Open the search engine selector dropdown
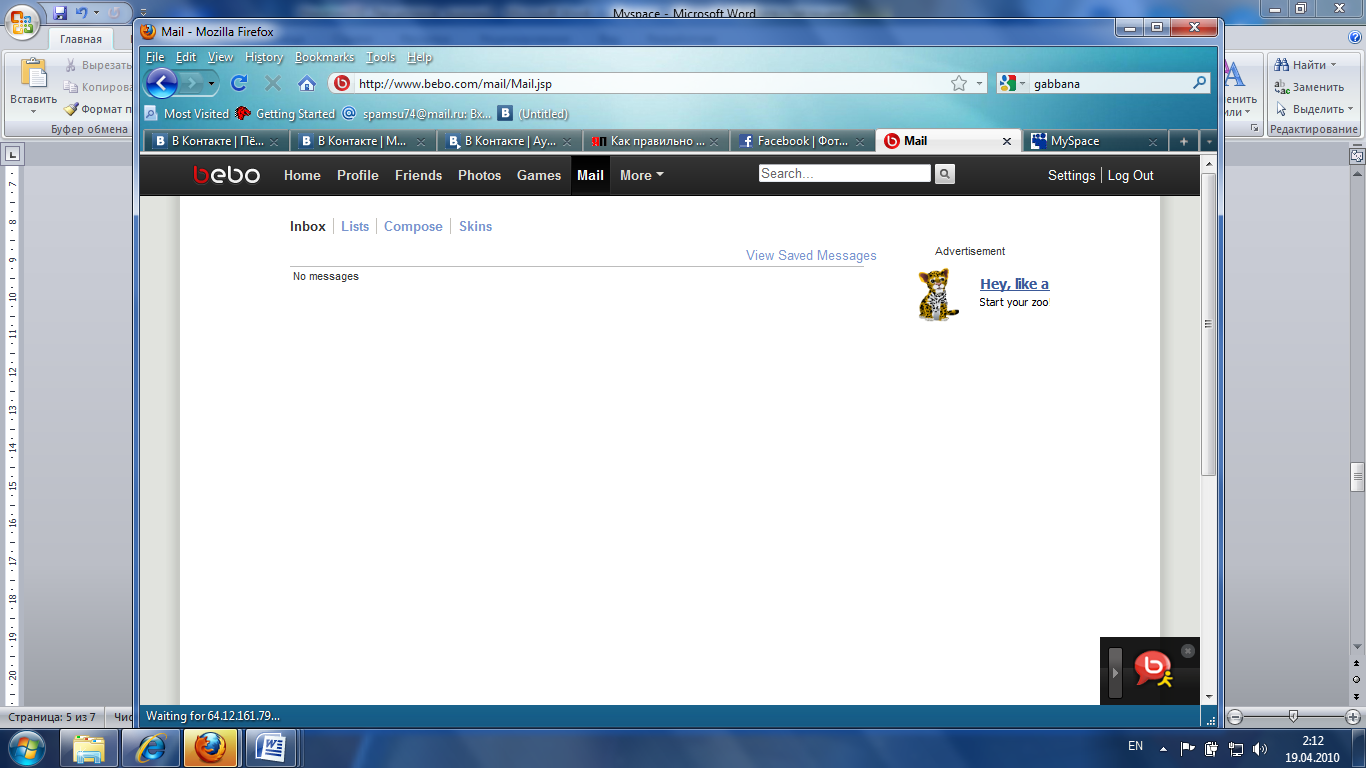Viewport: 1366px width, 768px height. pos(1022,84)
